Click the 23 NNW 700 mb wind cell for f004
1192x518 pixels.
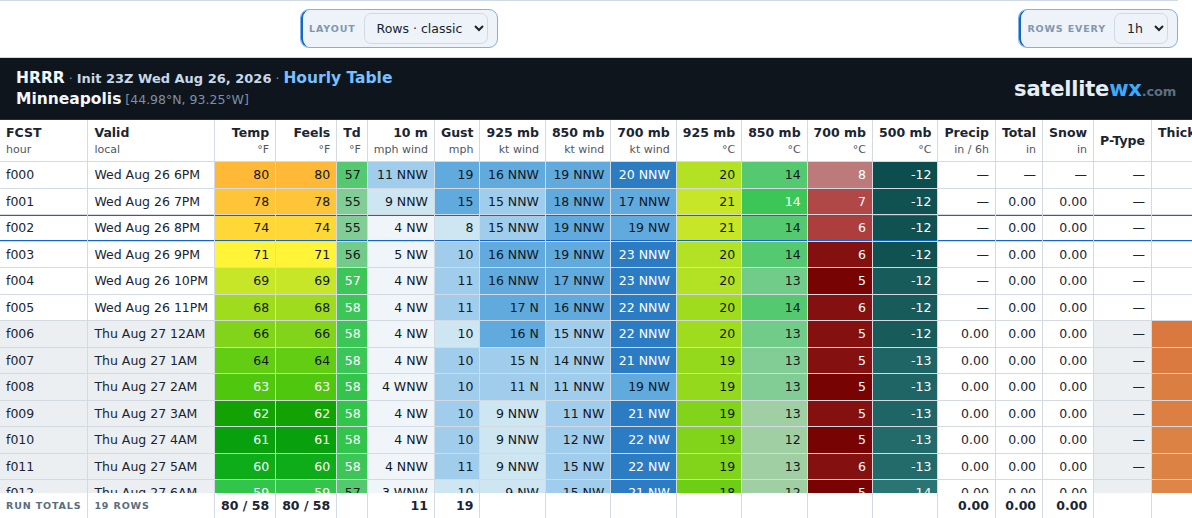[643, 281]
